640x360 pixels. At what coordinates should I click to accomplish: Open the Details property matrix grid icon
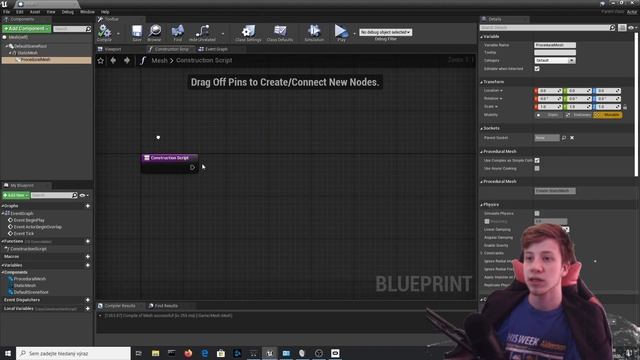tap(622, 28)
